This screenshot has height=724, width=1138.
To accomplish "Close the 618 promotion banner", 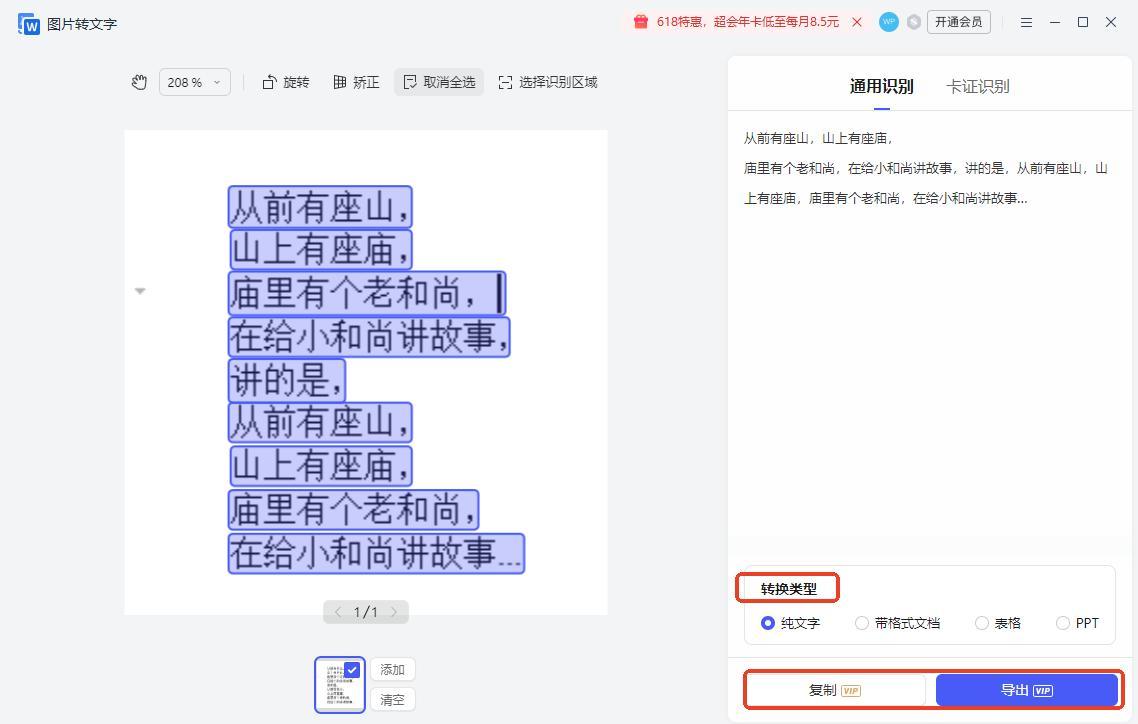I will click(x=857, y=22).
